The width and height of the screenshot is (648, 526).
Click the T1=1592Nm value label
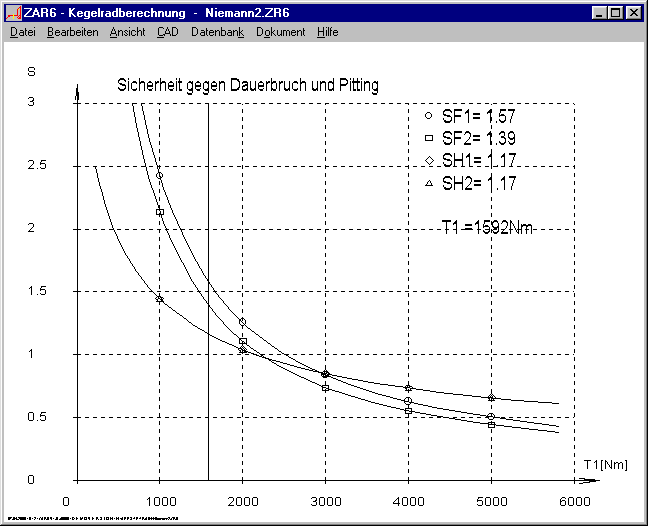point(487,228)
